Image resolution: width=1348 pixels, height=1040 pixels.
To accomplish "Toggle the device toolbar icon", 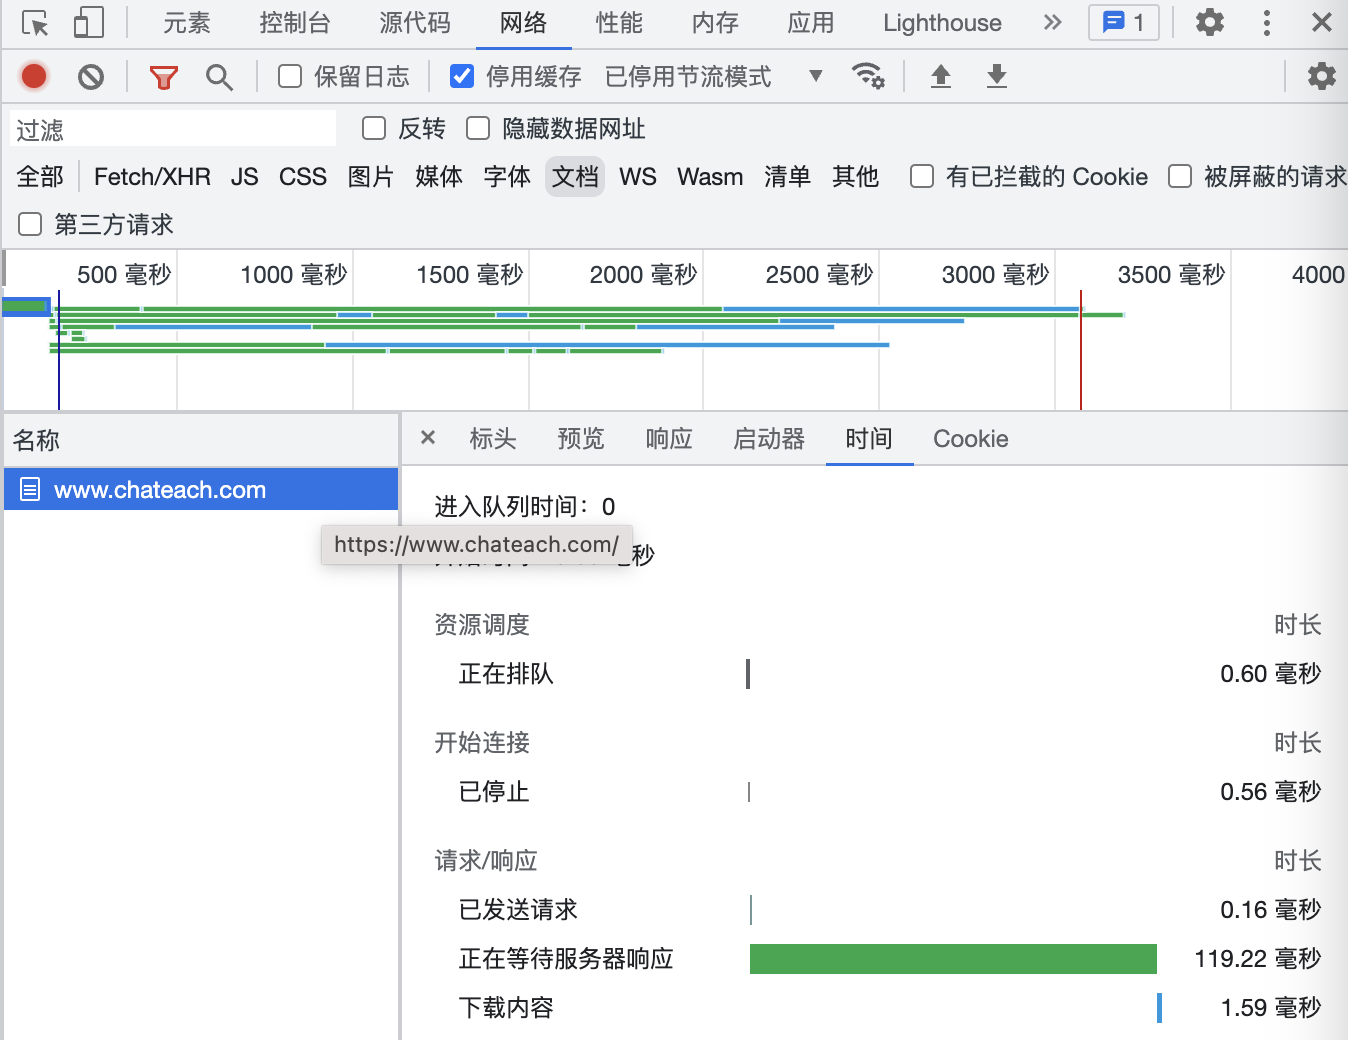I will 89,23.
